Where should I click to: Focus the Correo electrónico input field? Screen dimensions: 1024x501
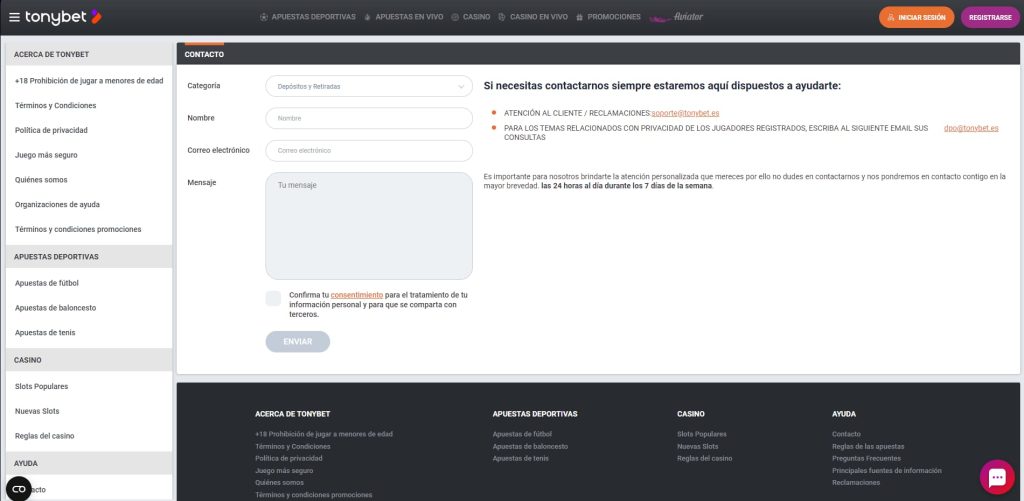(369, 150)
